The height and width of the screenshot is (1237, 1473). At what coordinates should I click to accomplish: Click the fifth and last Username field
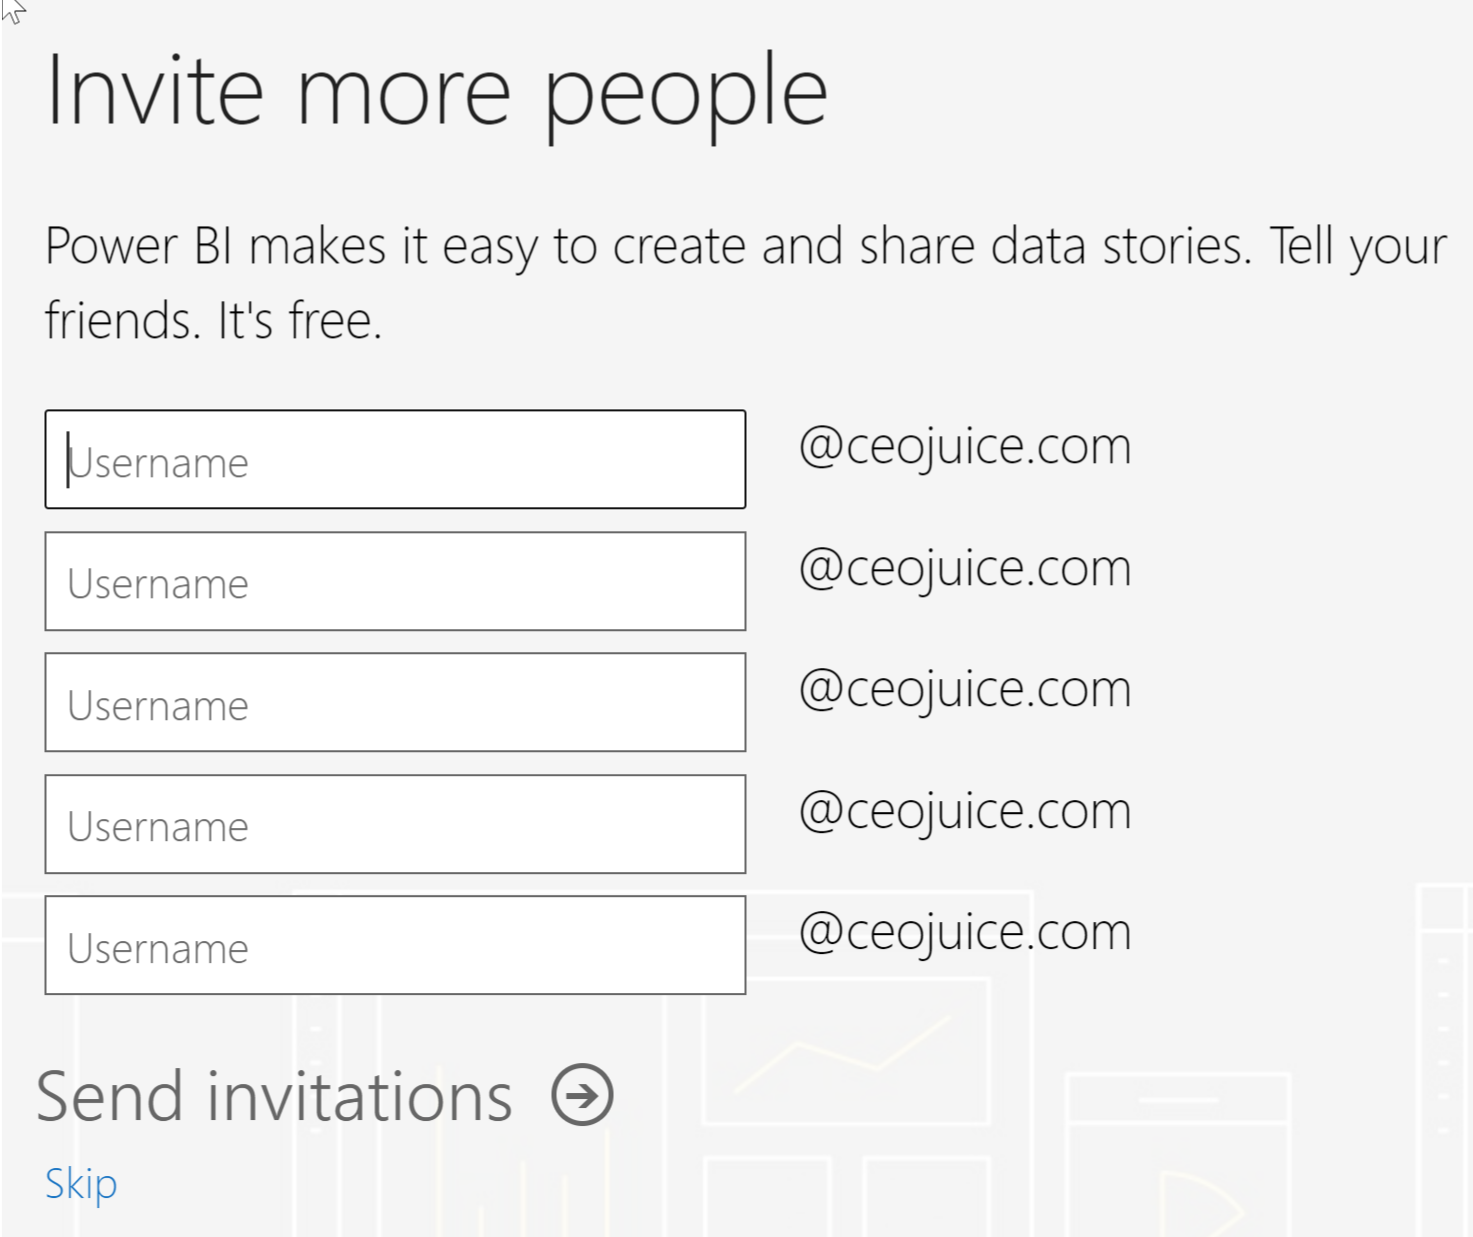coord(395,945)
